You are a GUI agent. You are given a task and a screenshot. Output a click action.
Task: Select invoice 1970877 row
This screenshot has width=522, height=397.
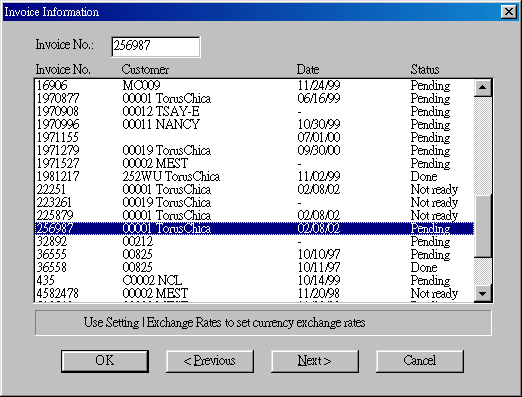(254, 98)
